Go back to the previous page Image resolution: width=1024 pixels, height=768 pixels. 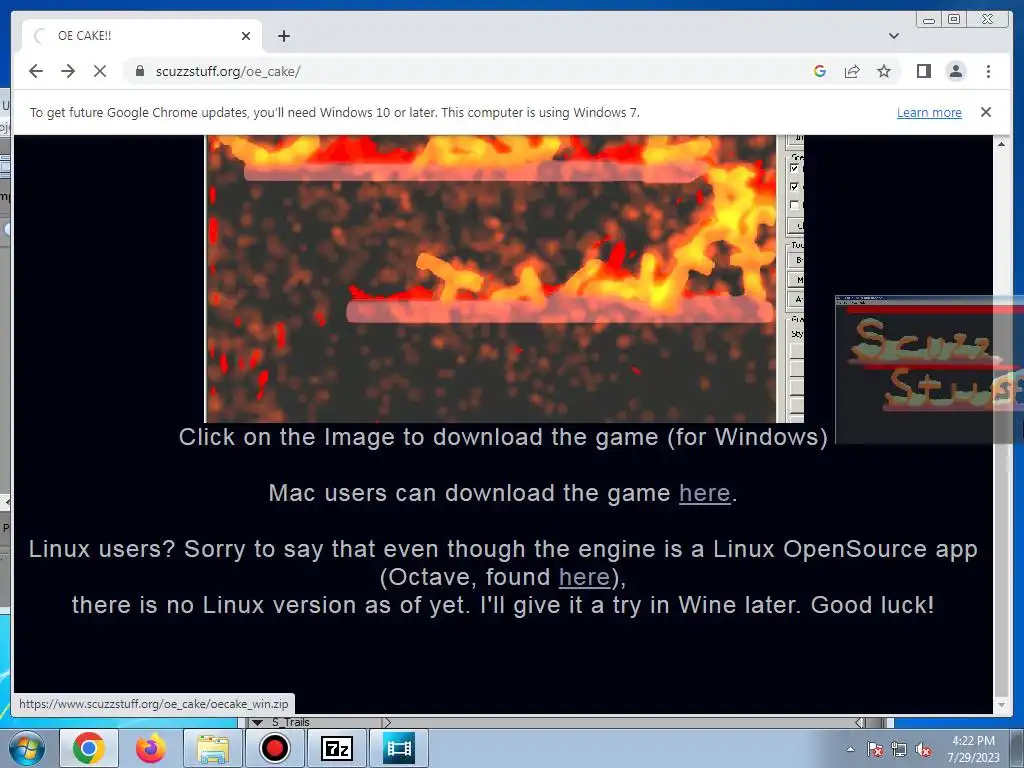click(36, 71)
